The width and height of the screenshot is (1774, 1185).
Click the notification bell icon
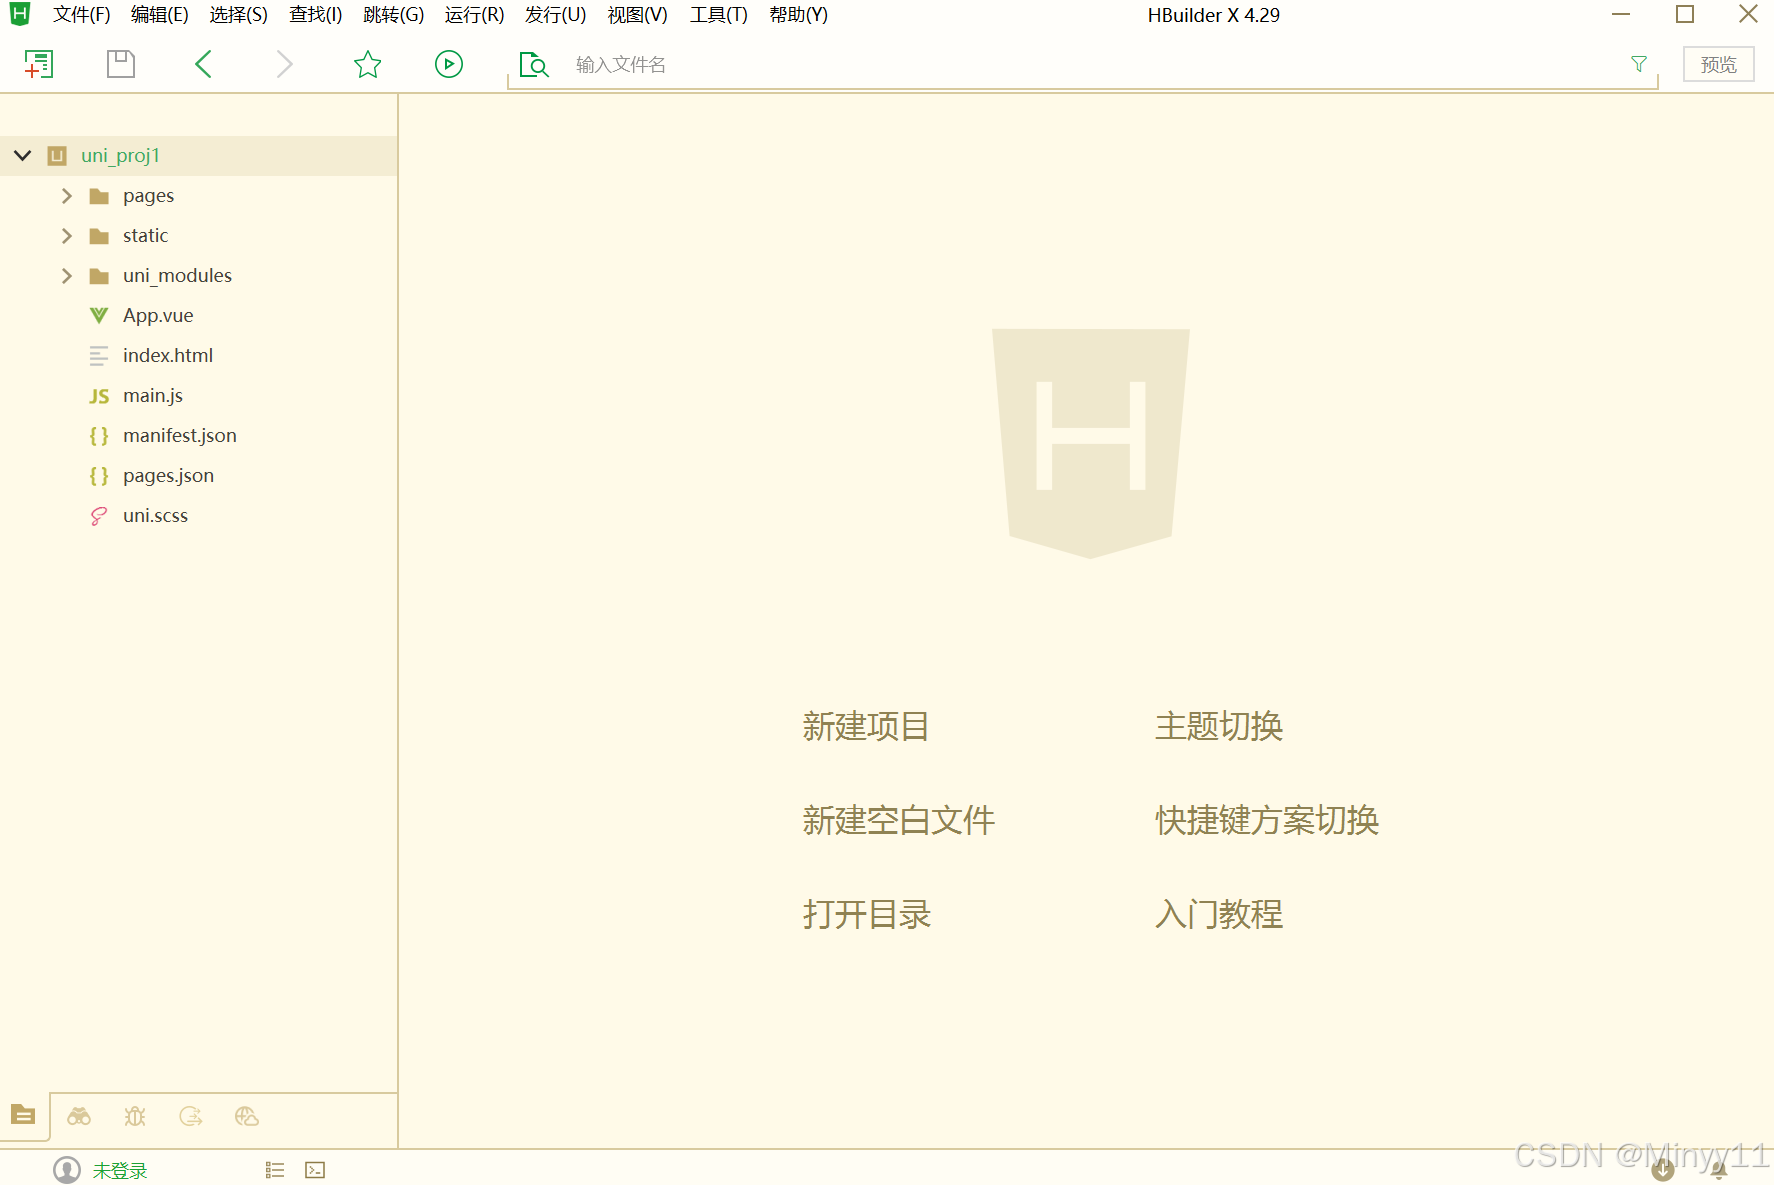pos(1719,1170)
